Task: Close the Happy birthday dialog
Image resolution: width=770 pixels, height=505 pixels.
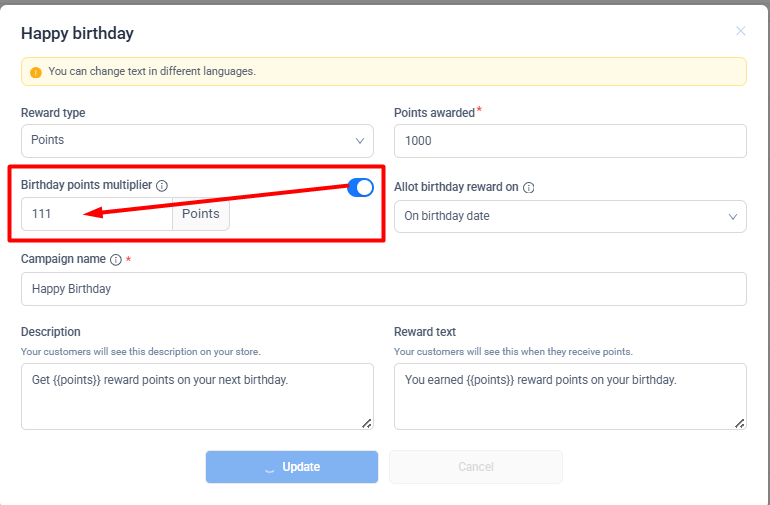Action: coord(741,31)
